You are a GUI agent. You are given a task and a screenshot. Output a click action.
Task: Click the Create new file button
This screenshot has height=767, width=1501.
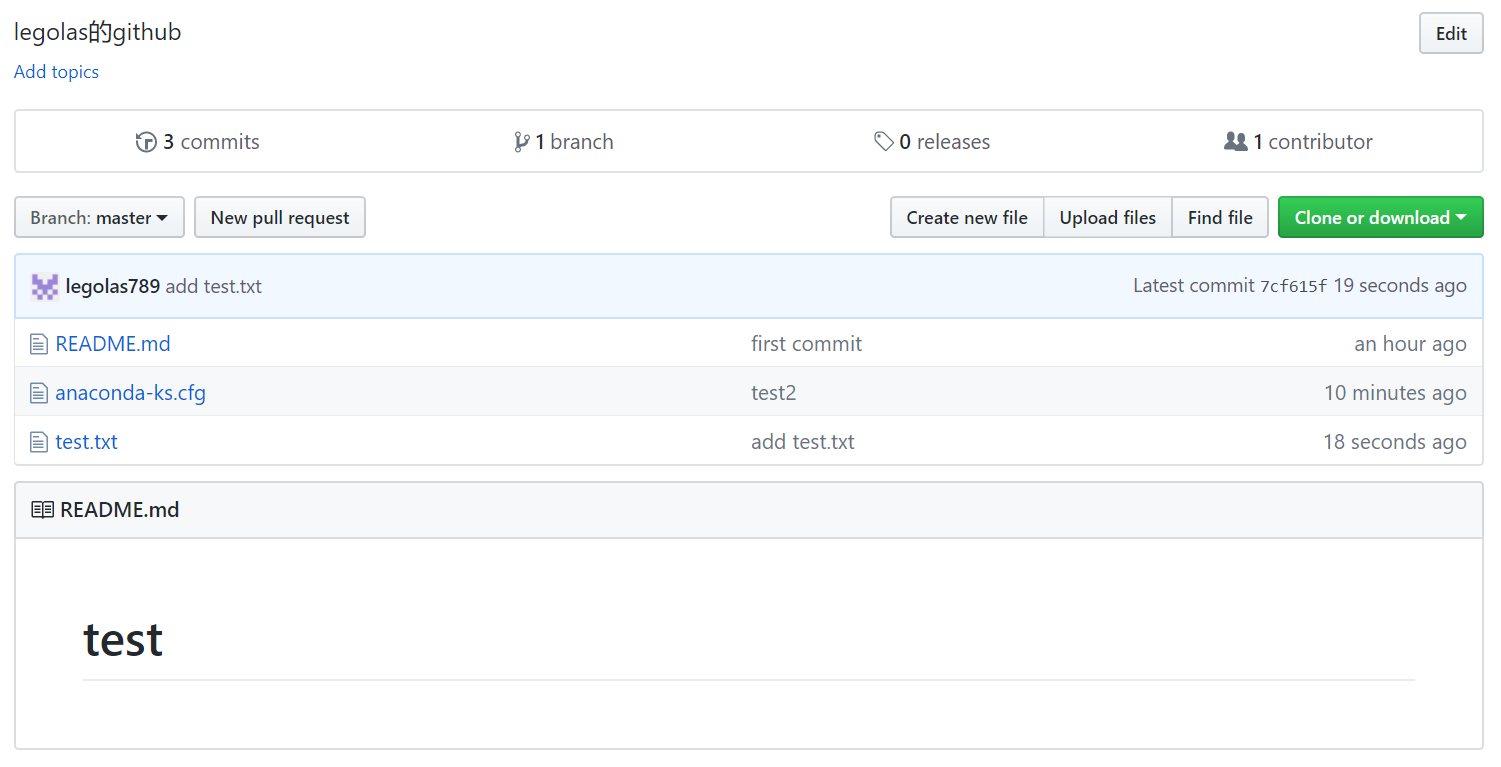pyautogui.click(x=967, y=217)
